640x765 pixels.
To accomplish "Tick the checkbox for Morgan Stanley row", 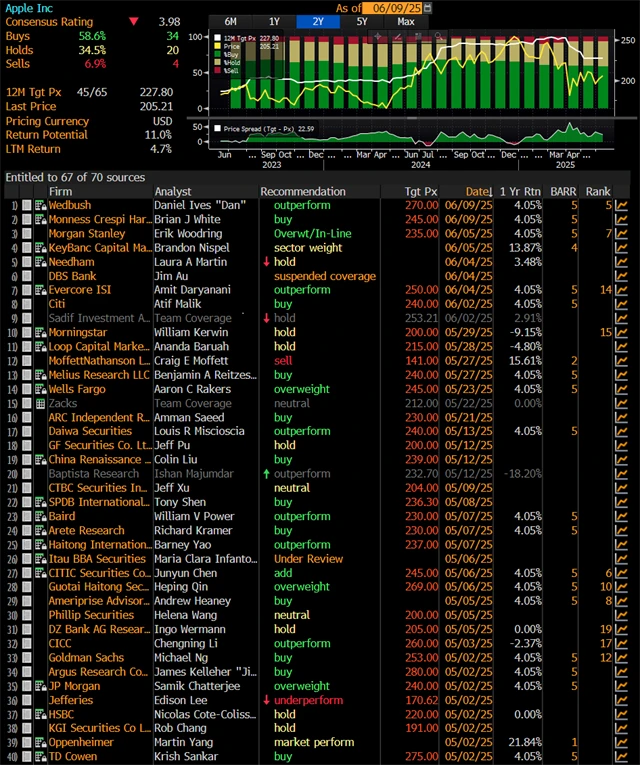I will click(26, 233).
